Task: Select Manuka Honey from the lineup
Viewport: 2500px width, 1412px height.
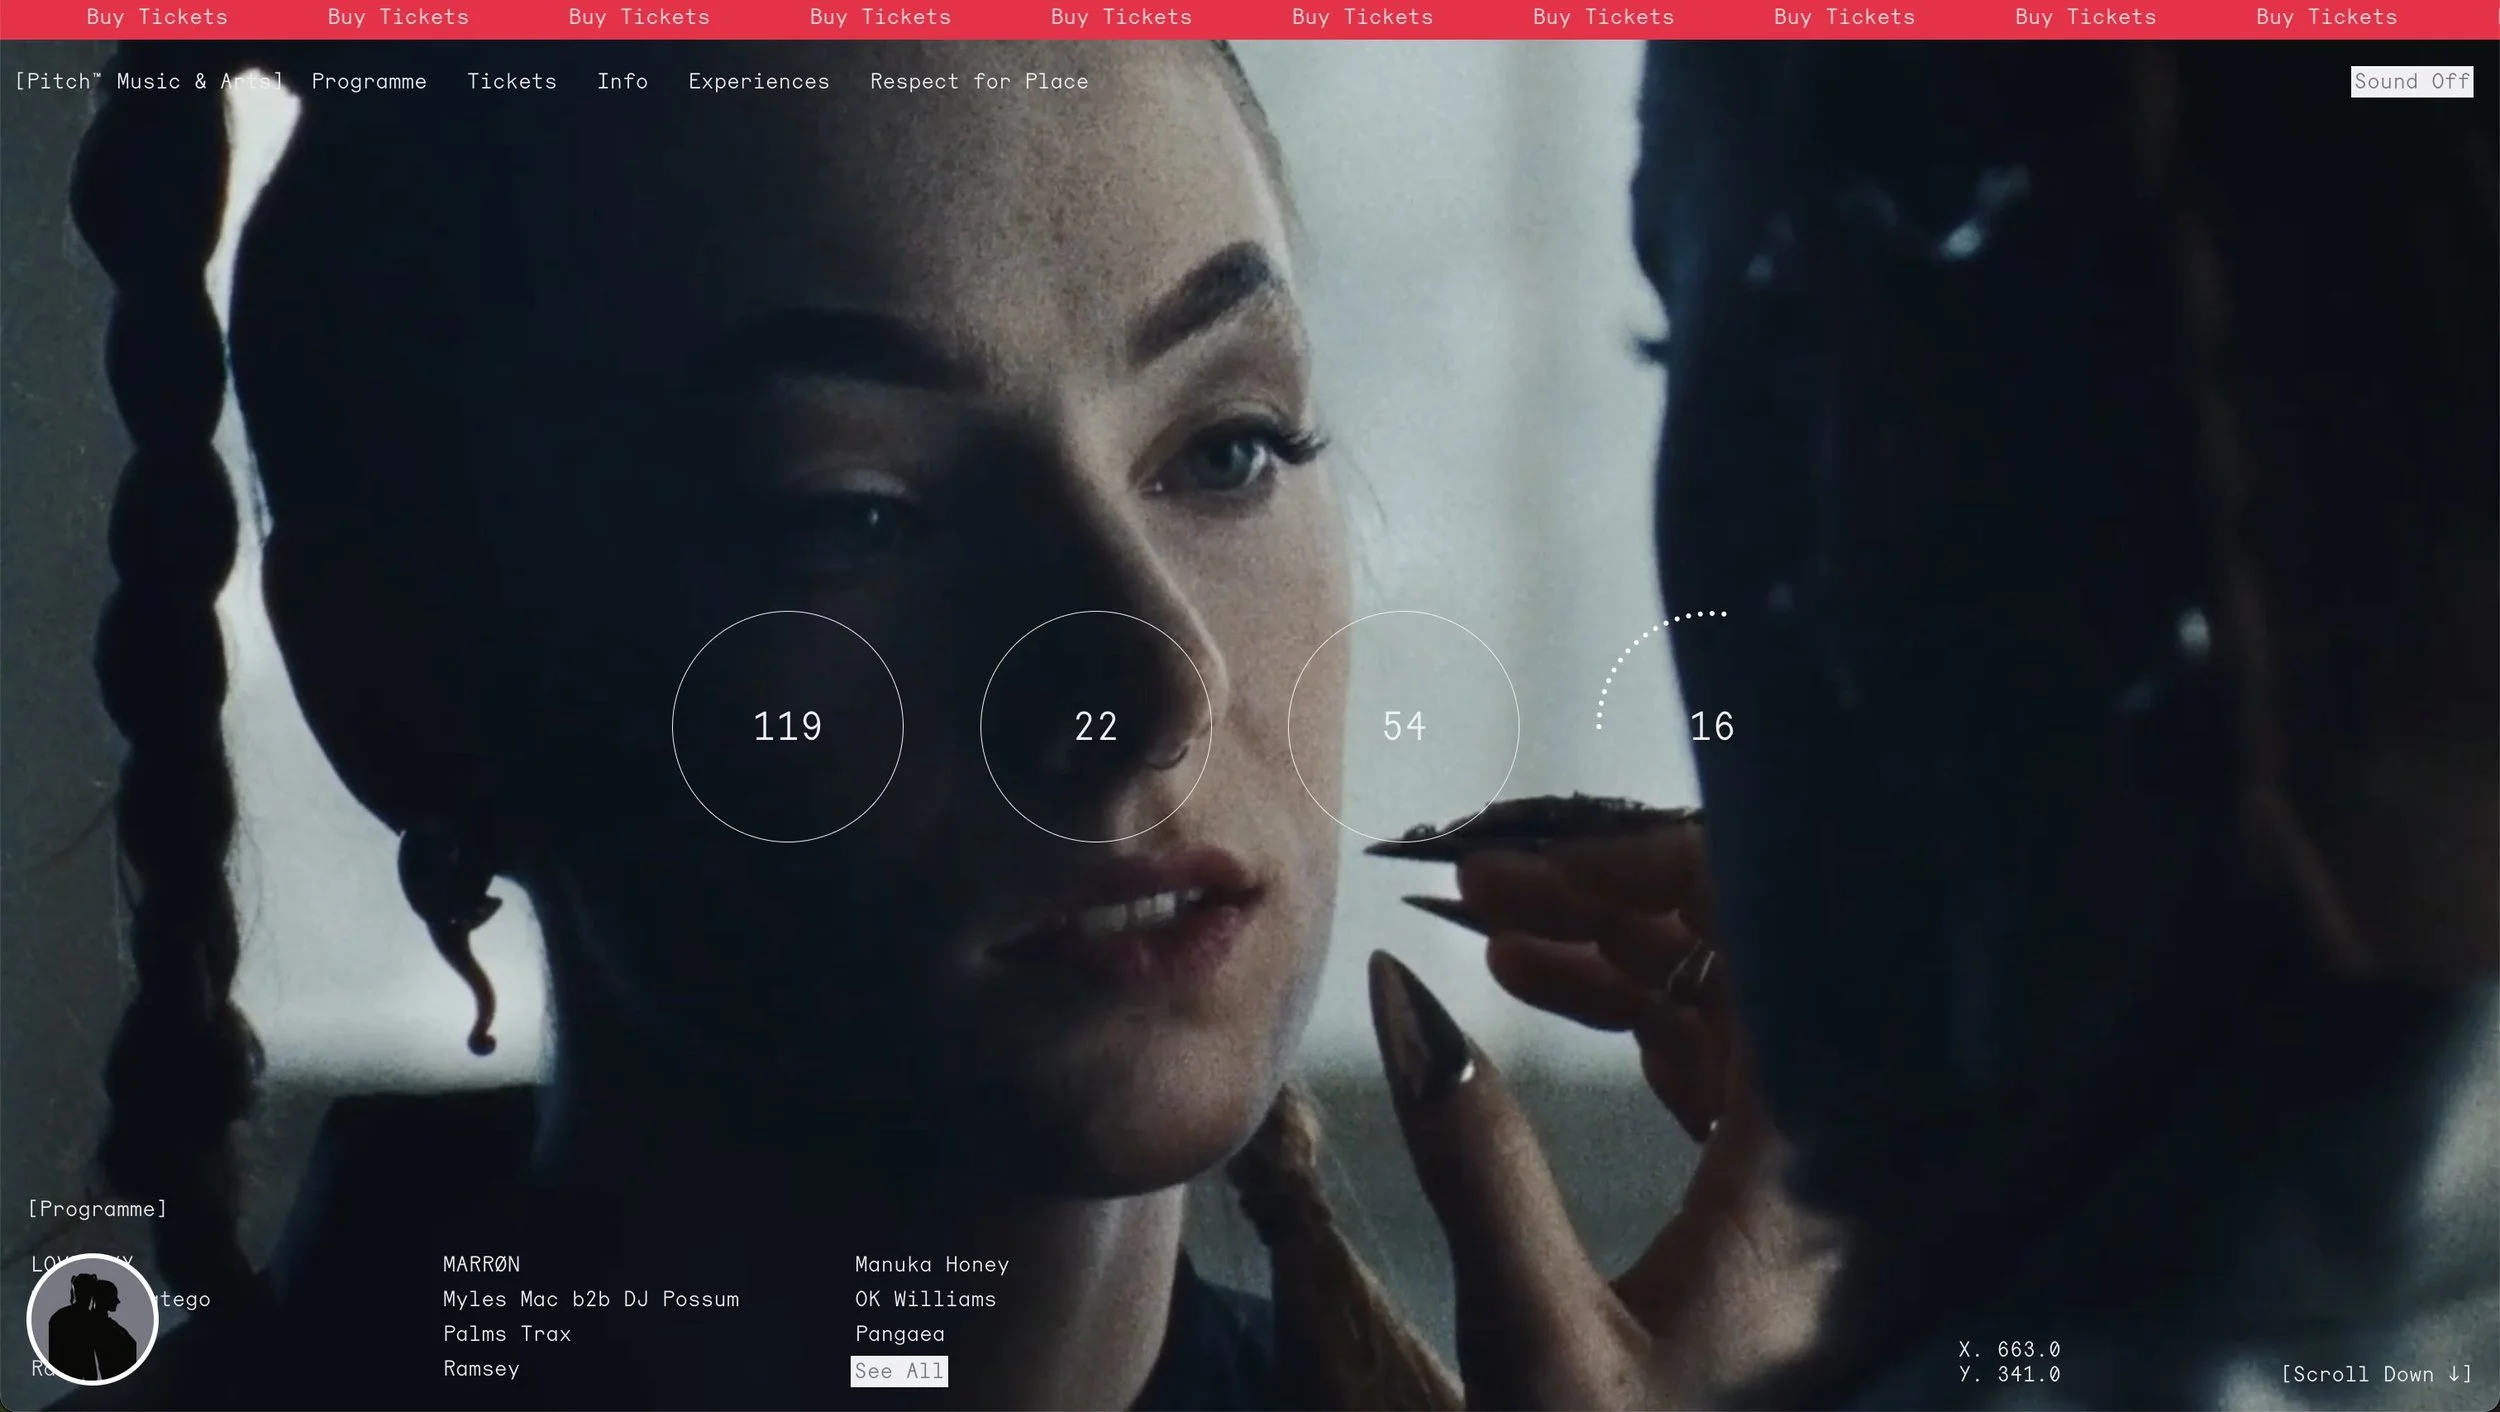Action: [x=931, y=1264]
